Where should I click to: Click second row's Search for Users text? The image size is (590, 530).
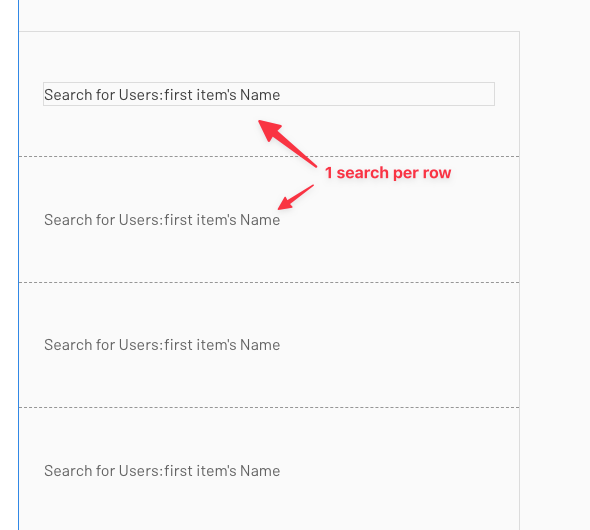click(162, 220)
